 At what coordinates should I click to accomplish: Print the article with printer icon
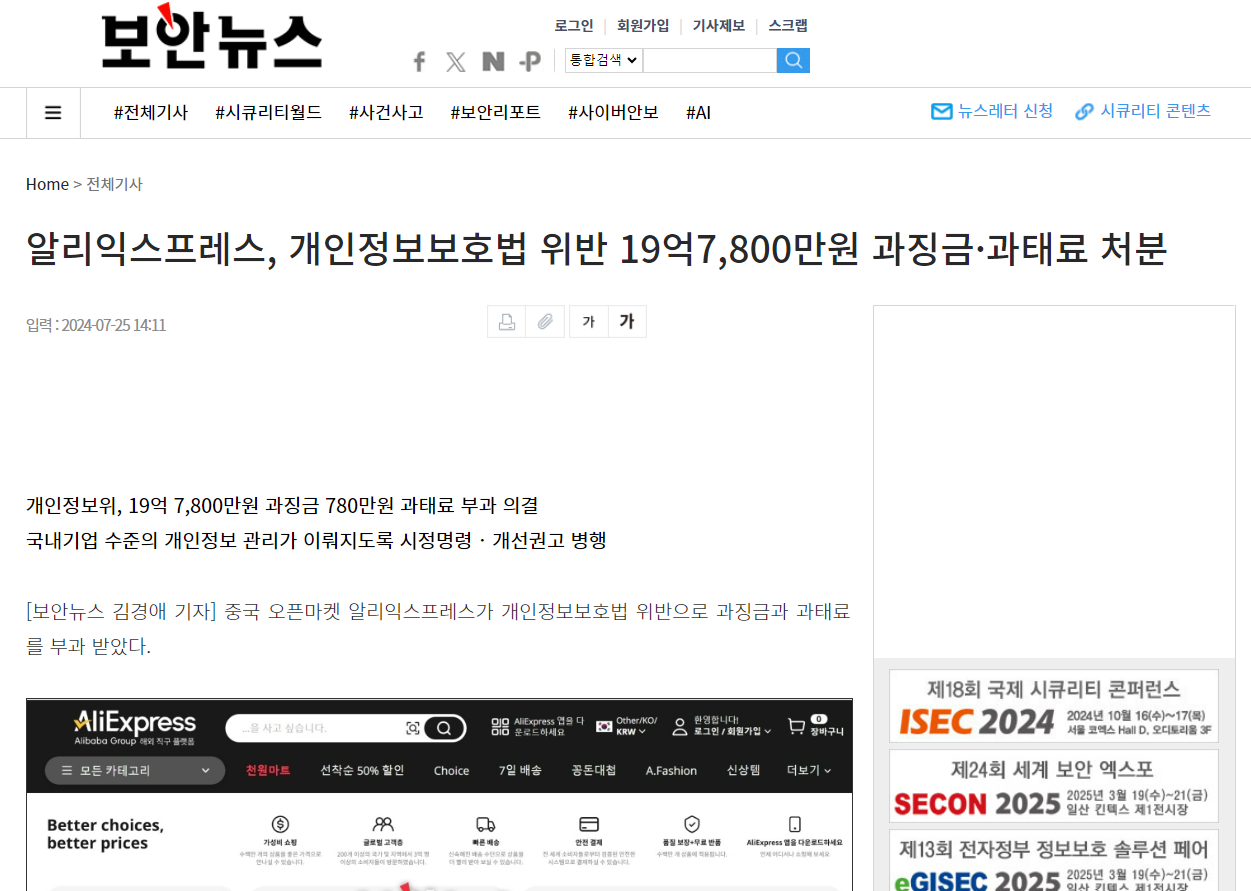point(507,322)
